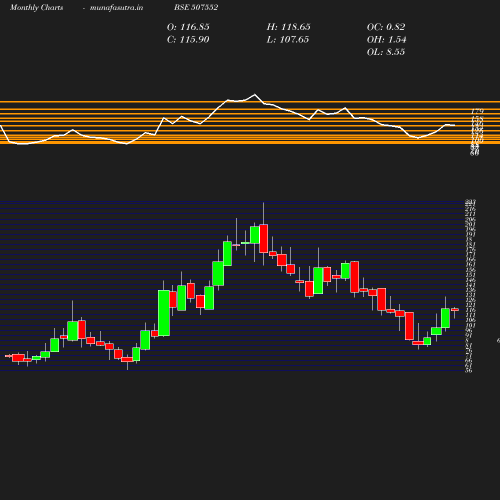Screen dimensions: 500x500
Task: Click the 'OL: 8.55' value
Action: pyautogui.click(x=386, y=52)
